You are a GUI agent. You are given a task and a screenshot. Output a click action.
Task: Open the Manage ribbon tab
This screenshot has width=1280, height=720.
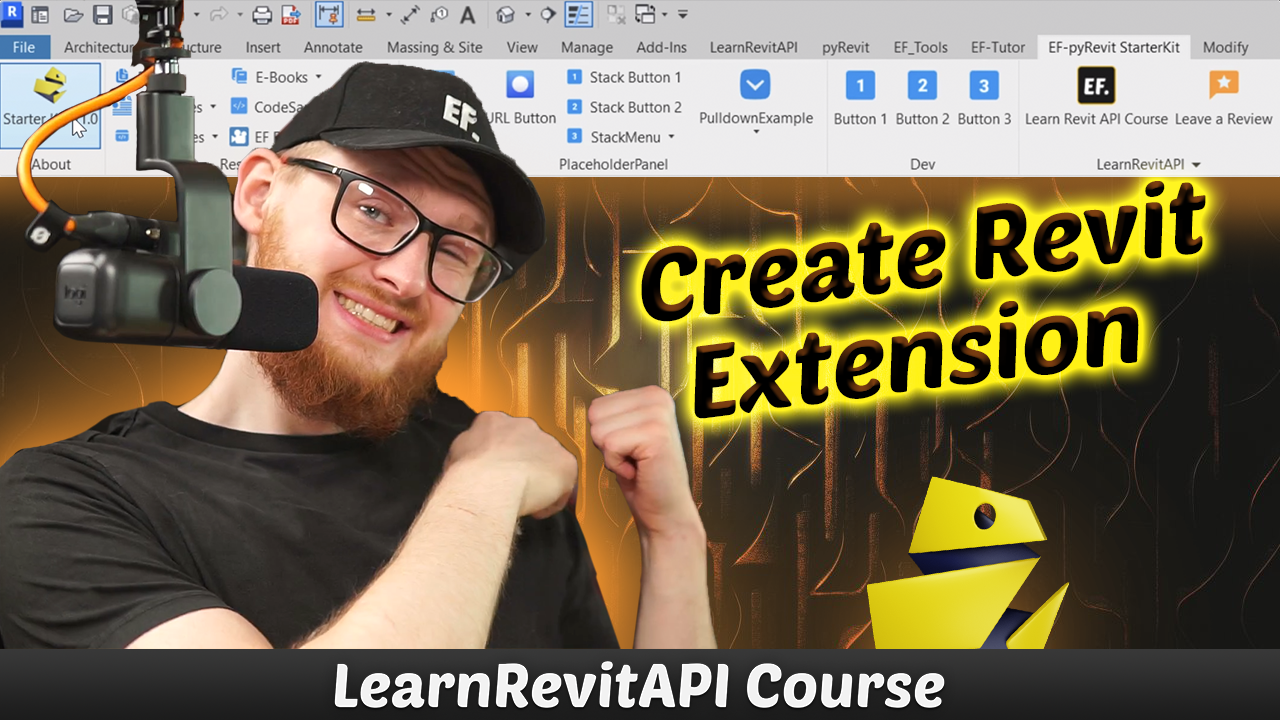pos(586,46)
